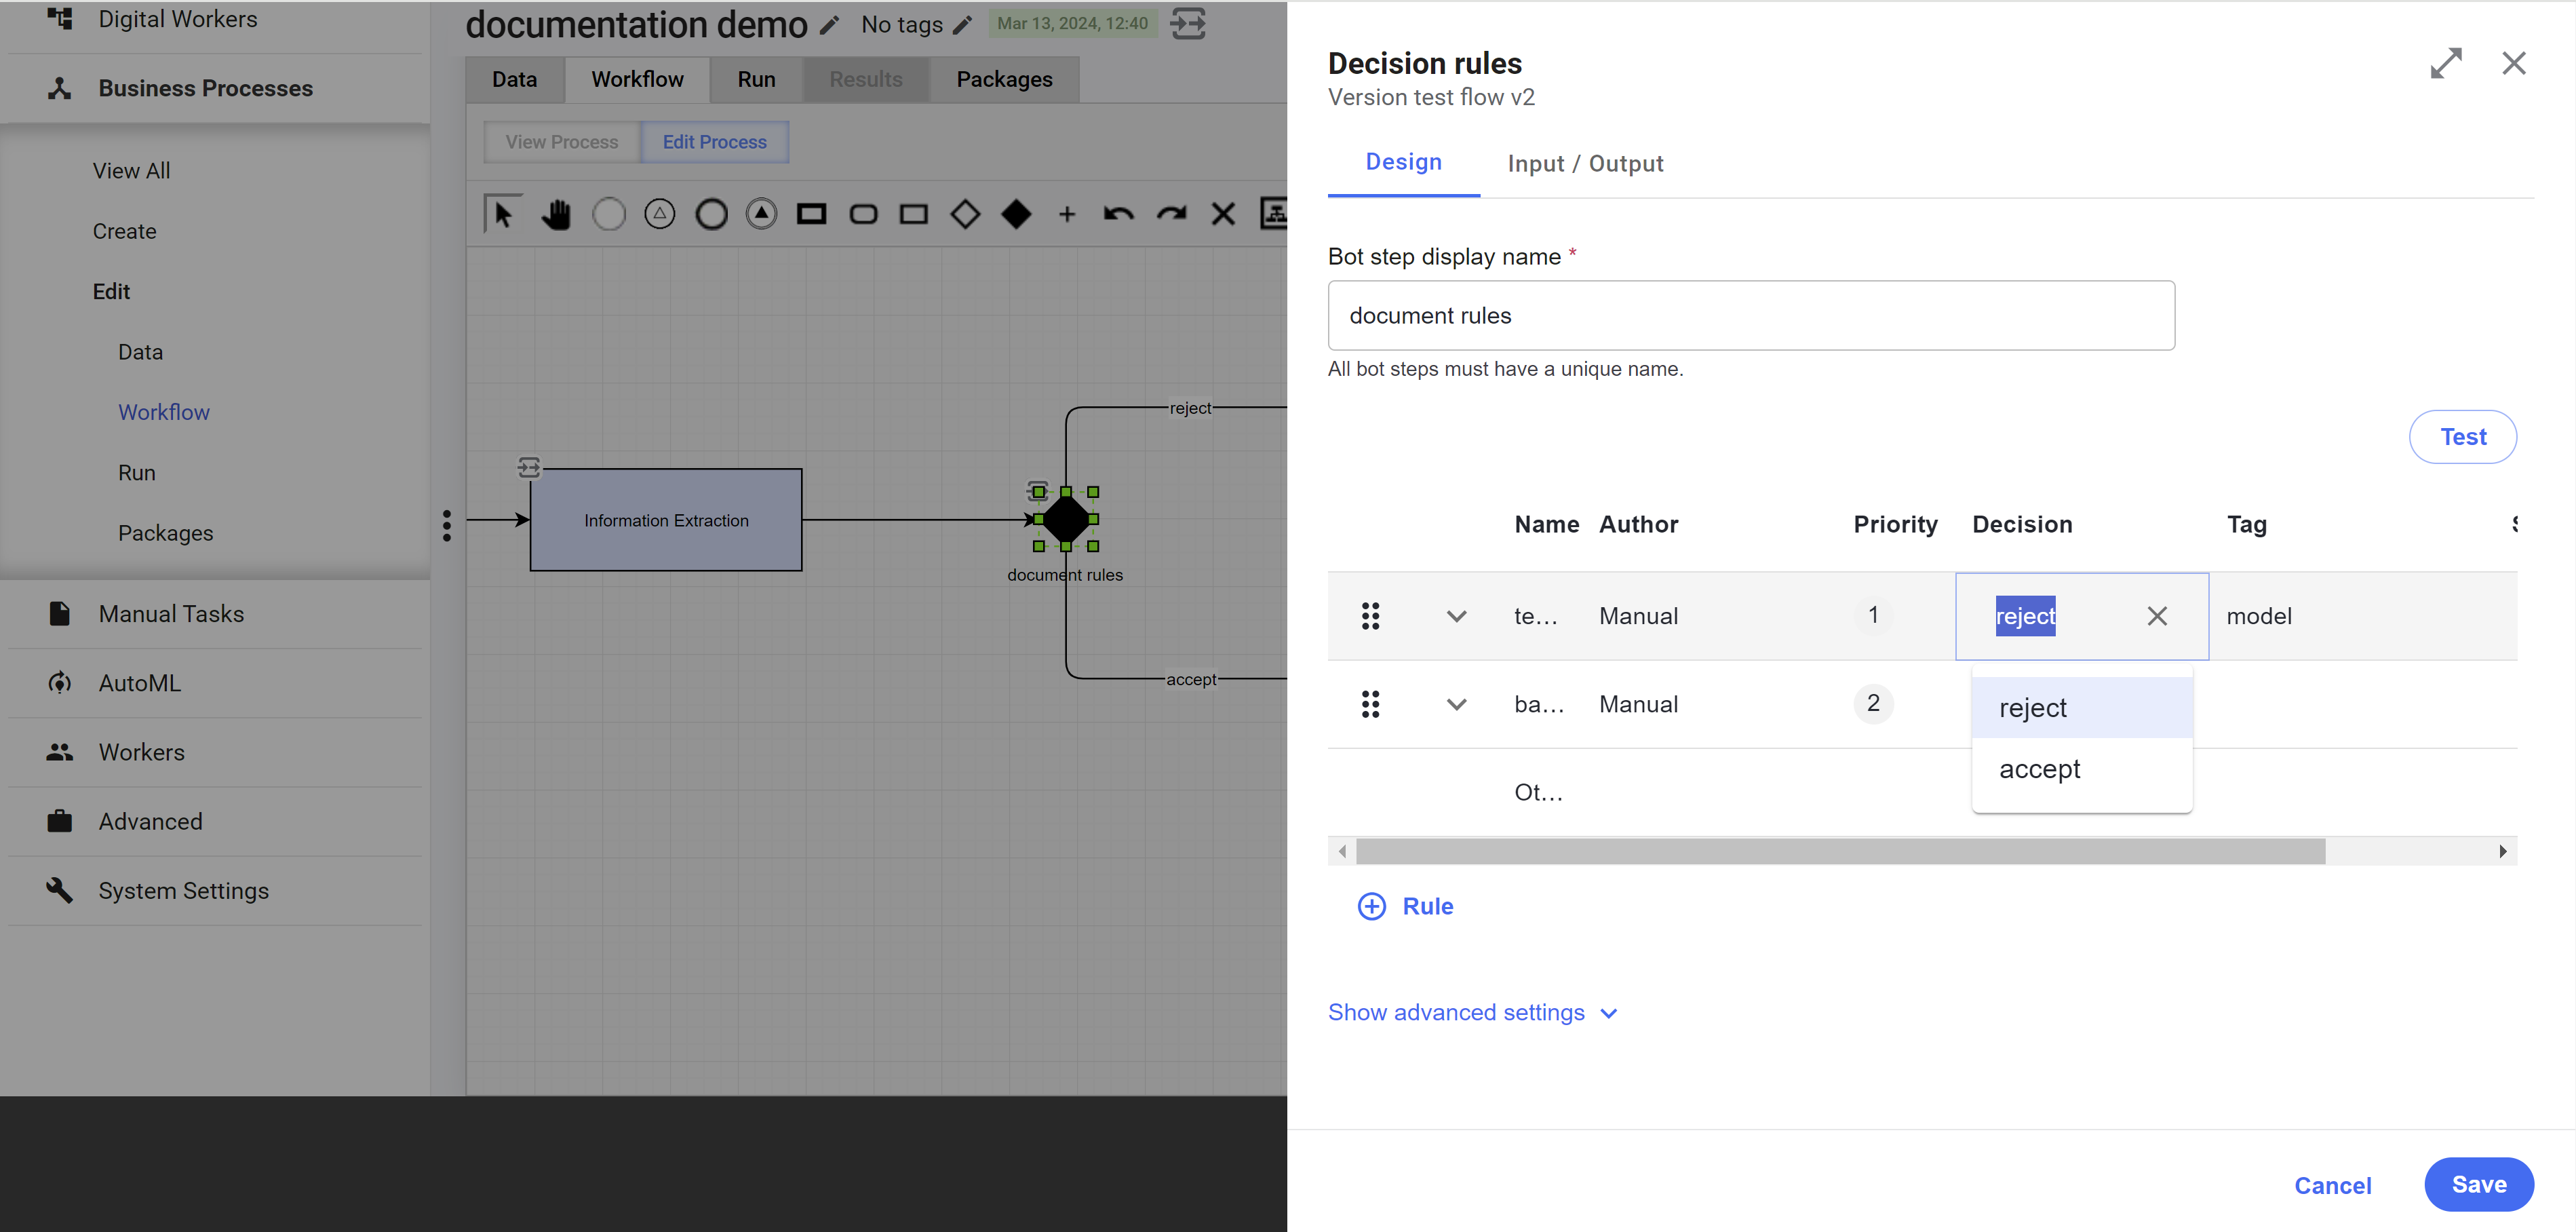Open the Input / Output tab

(x=1585, y=164)
